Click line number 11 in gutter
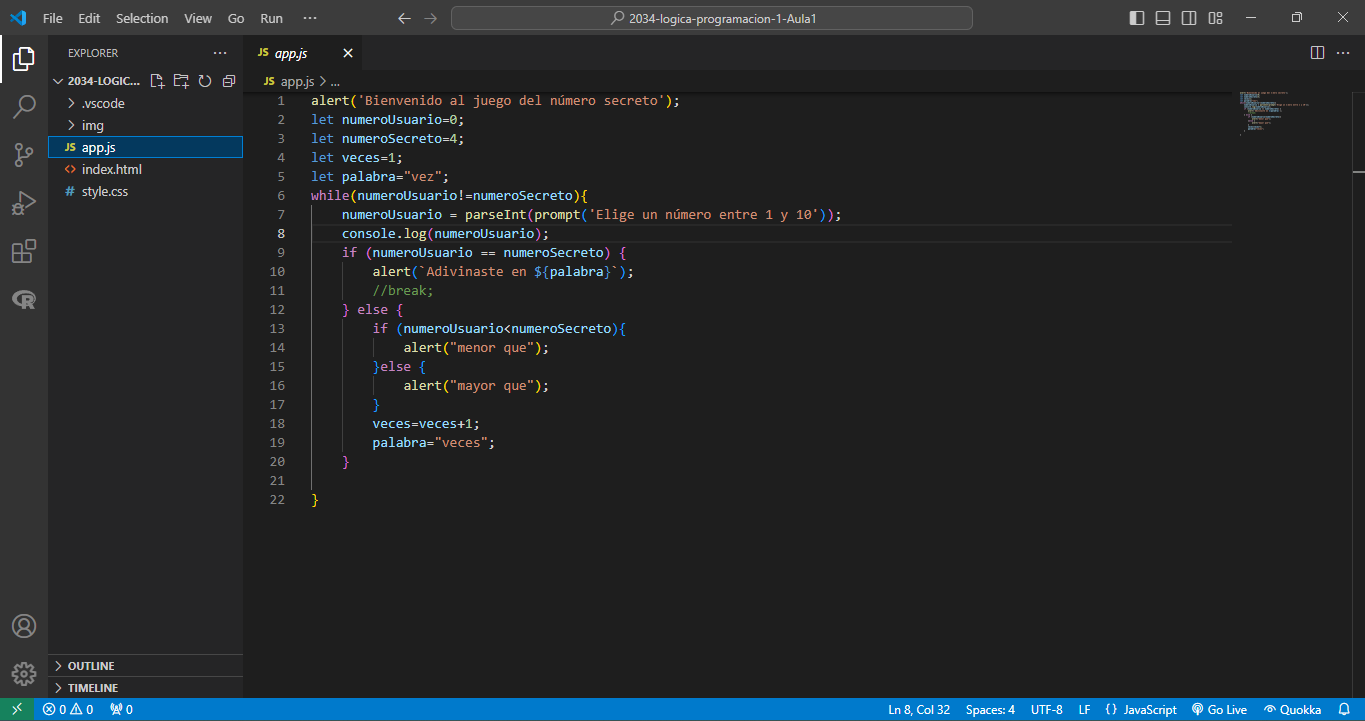The image size is (1365, 721). click(277, 290)
